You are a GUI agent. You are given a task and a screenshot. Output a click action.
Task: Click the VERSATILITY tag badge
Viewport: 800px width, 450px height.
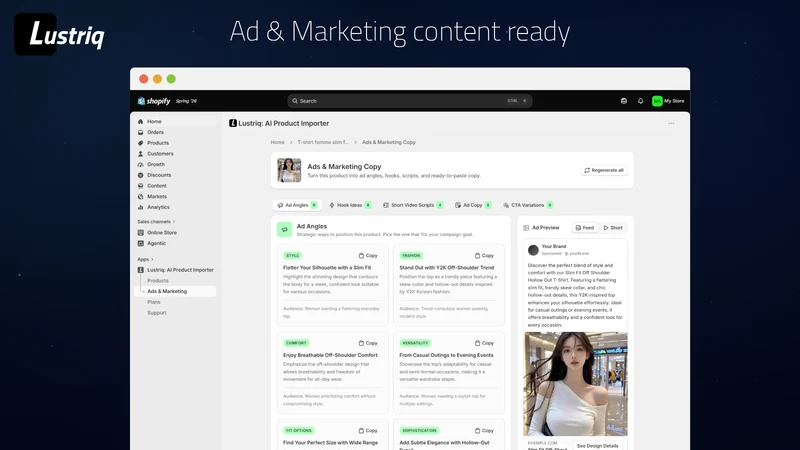click(415, 343)
